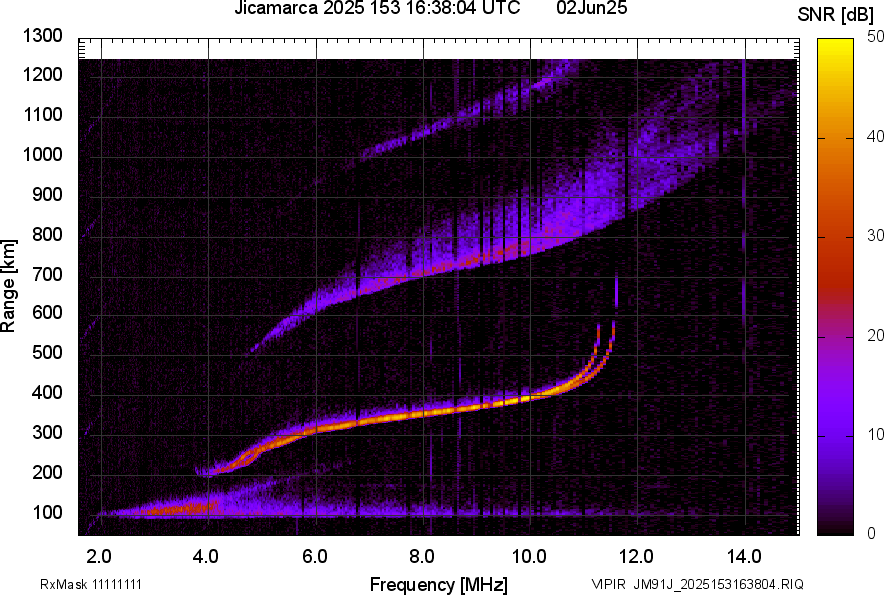
Task: Click the colorbar tick label '50'
Action: click(x=876, y=37)
